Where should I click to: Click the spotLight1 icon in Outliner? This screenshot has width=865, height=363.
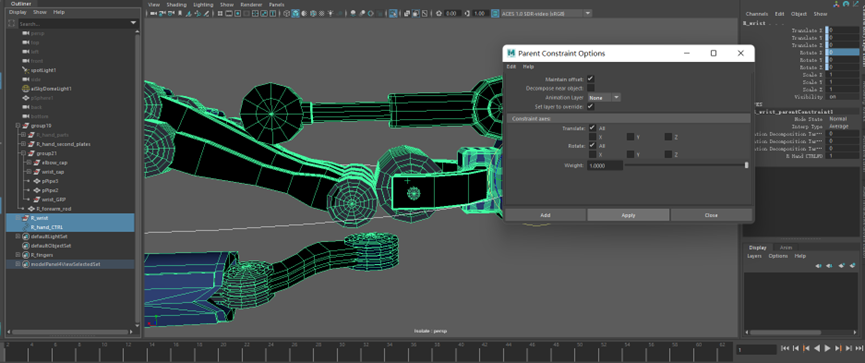point(25,70)
